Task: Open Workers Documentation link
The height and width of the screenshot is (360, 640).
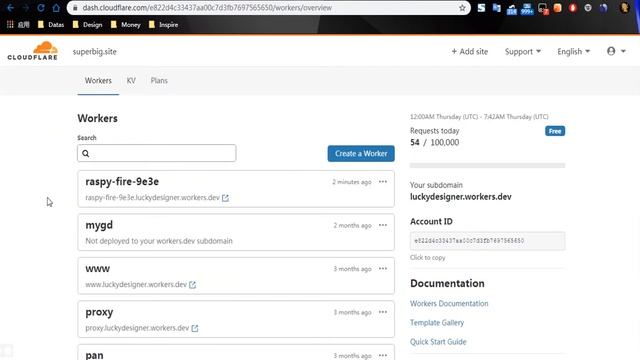Action: tap(449, 304)
